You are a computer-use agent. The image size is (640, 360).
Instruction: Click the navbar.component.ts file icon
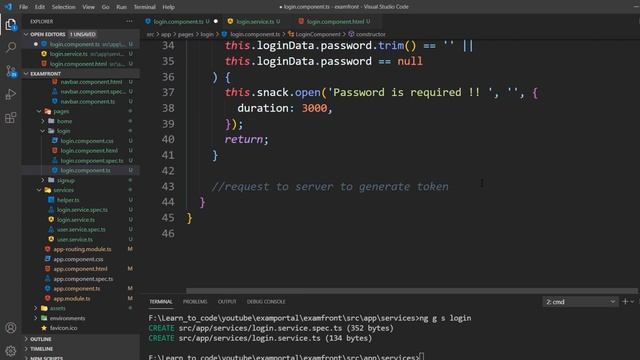point(55,101)
